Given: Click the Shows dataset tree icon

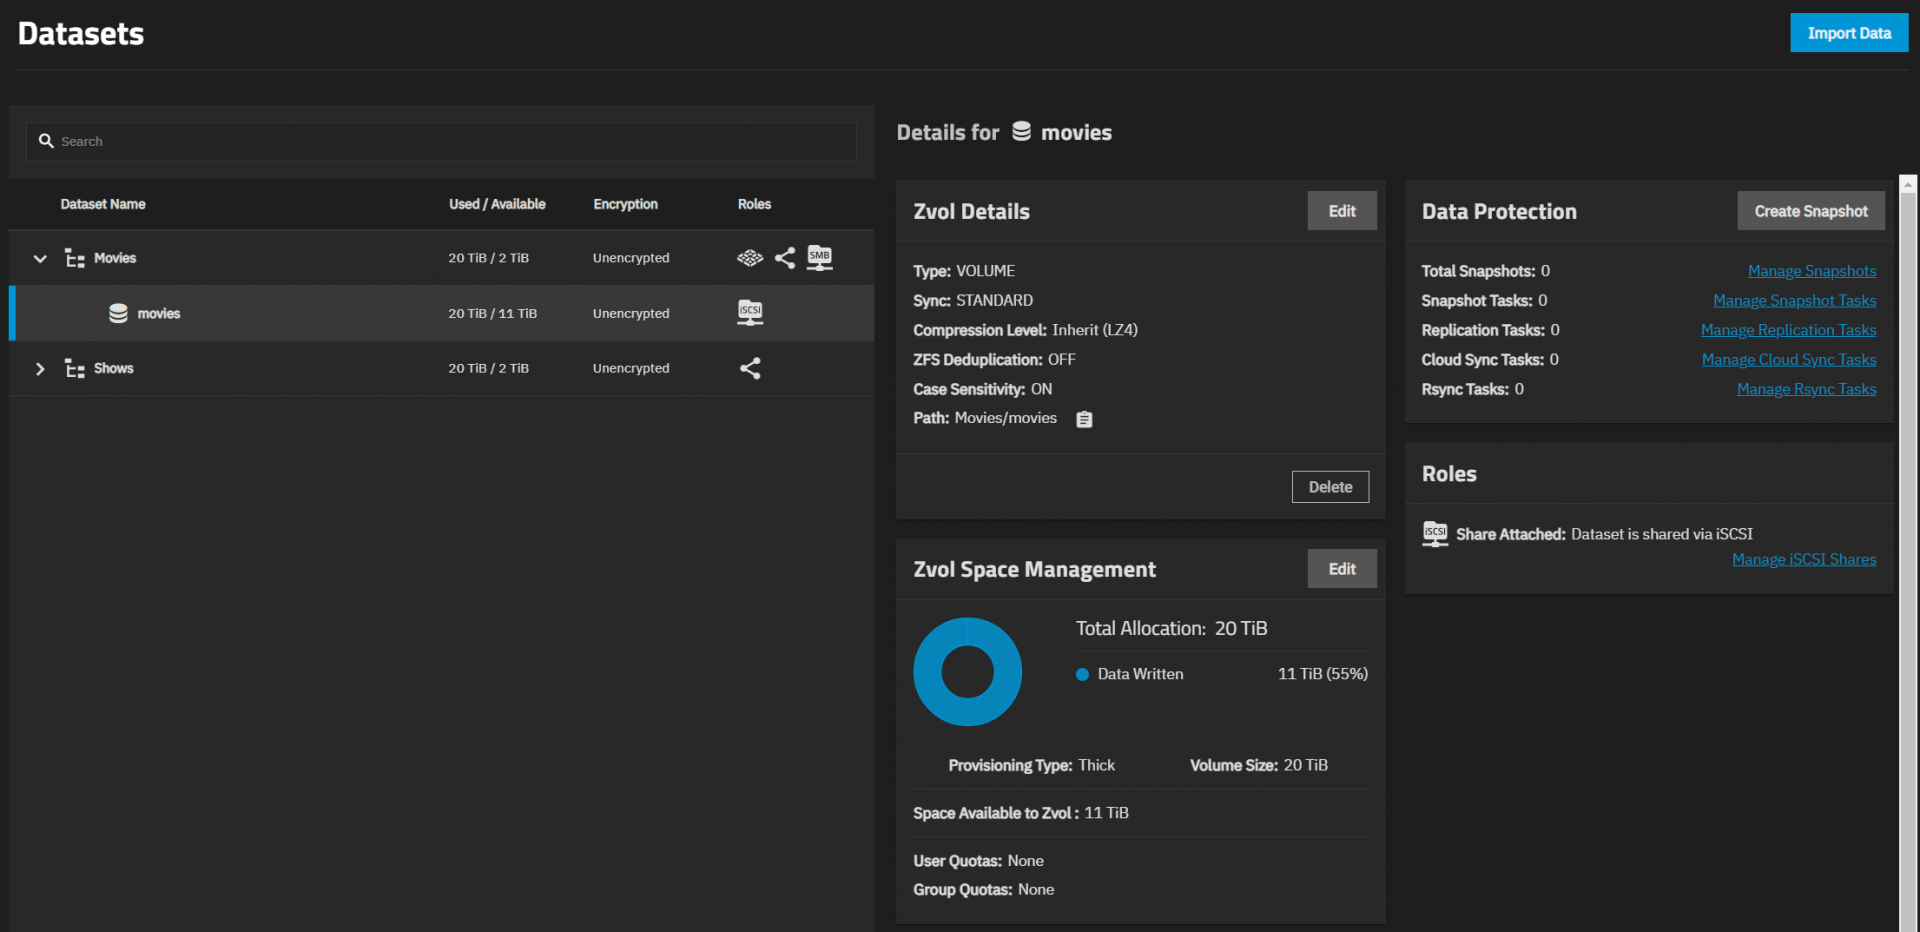Looking at the screenshot, I should pos(75,368).
